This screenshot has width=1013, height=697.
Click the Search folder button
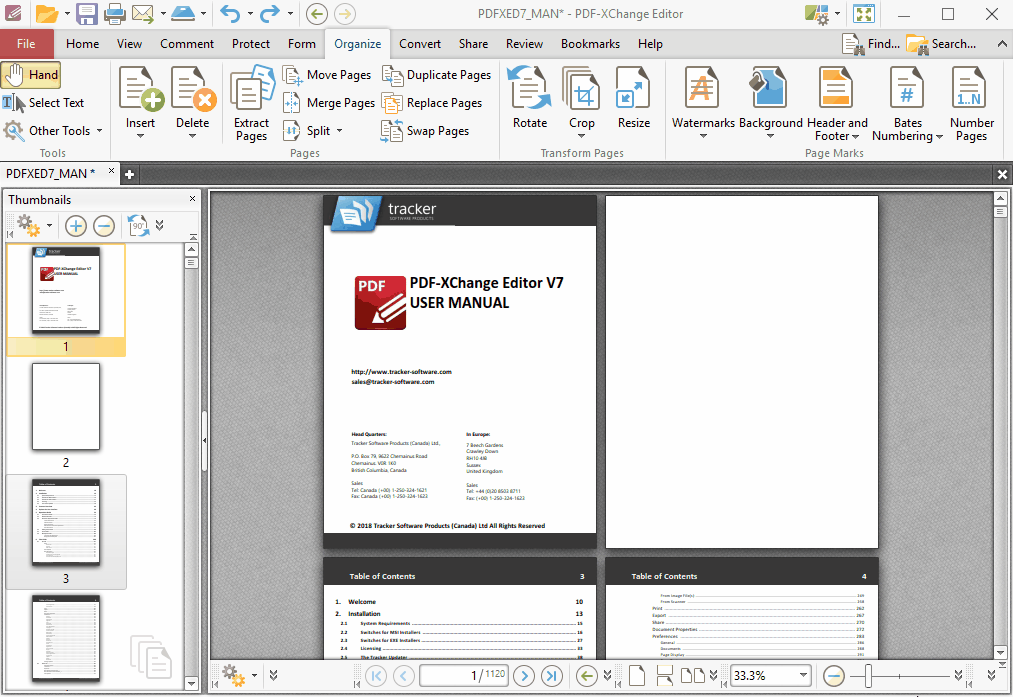(x=941, y=44)
